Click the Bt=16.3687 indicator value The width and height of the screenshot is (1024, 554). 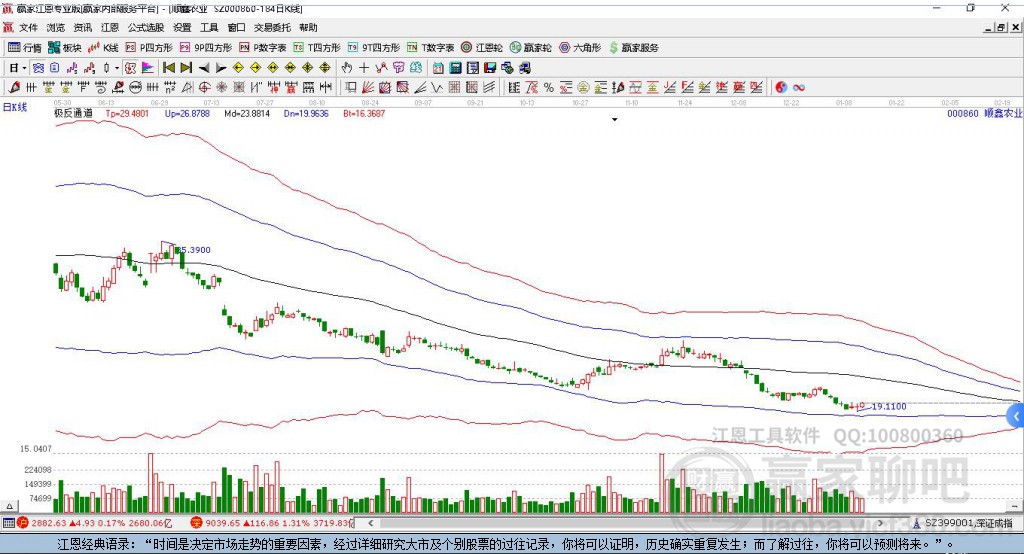[x=364, y=114]
